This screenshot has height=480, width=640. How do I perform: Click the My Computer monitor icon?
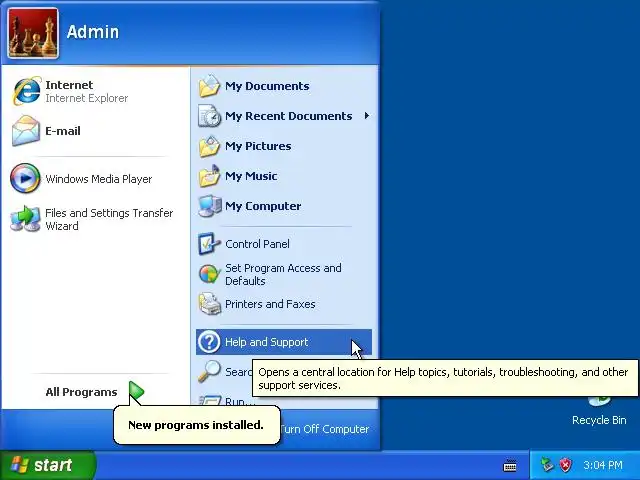(210, 206)
